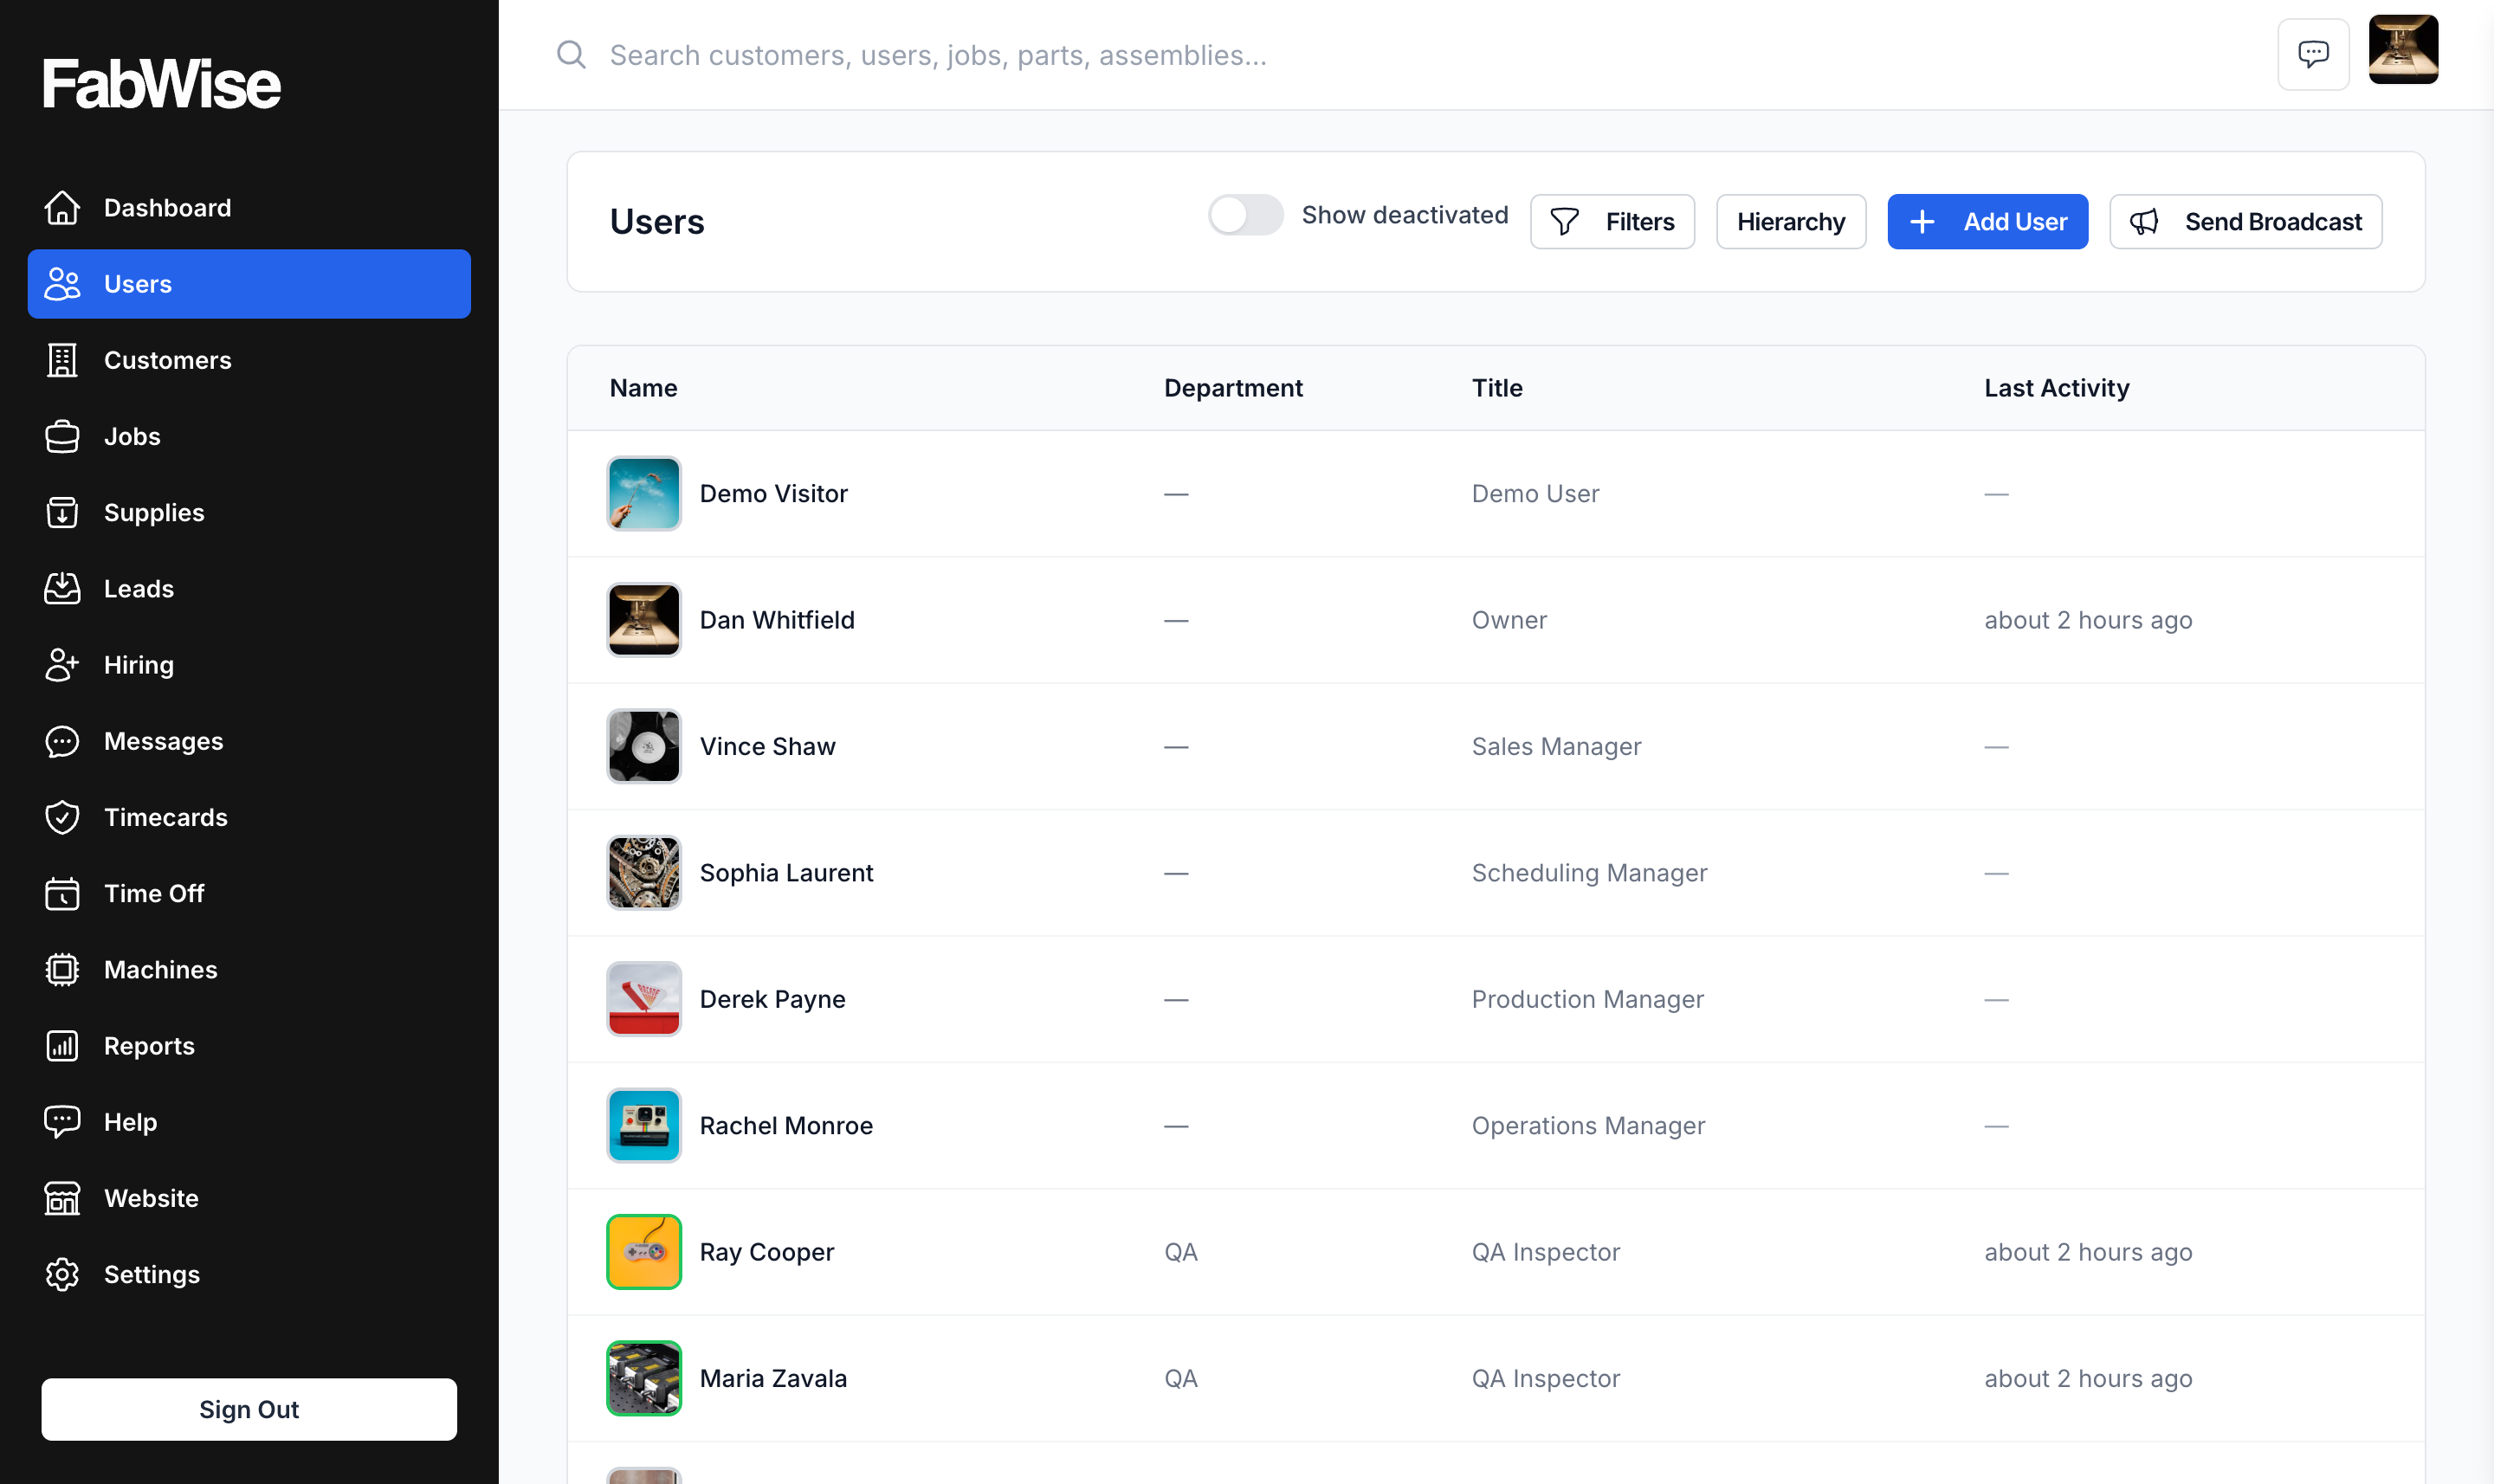Click the Hiring person-plus icon
The image size is (2494, 1484).
62,665
